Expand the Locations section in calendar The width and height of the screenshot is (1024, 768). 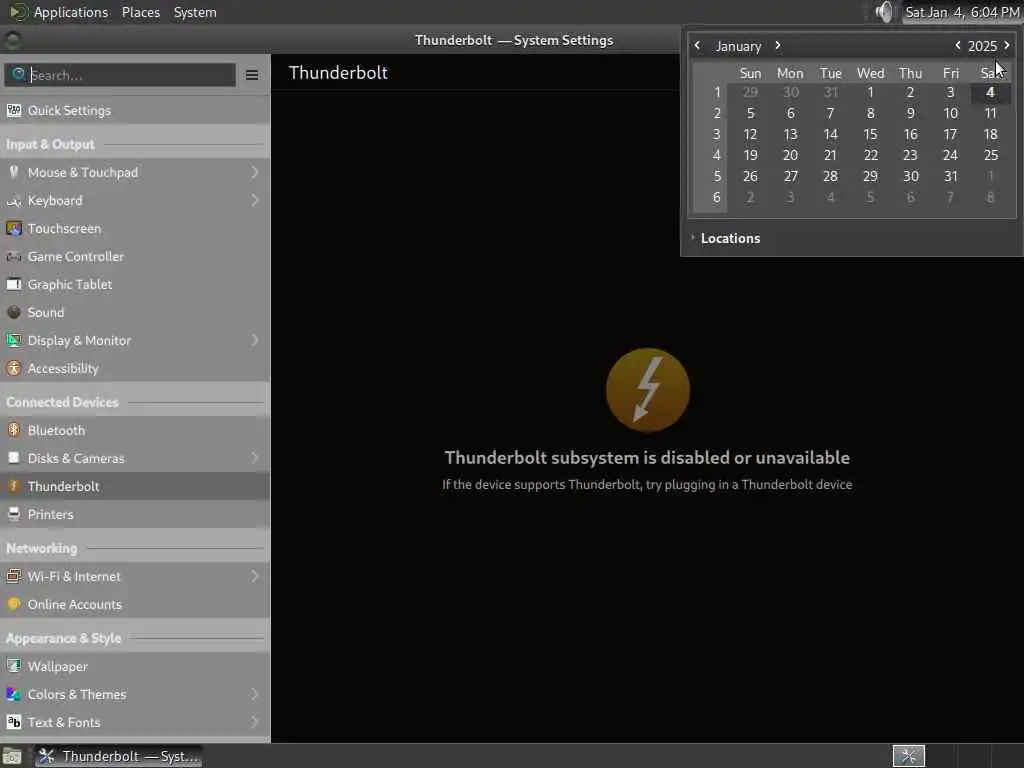[x=725, y=238]
